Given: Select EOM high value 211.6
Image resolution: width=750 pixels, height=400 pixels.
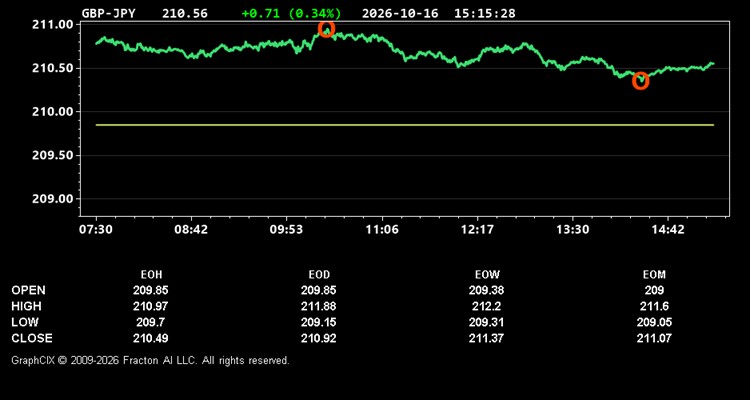Looking at the screenshot, I should [x=654, y=306].
